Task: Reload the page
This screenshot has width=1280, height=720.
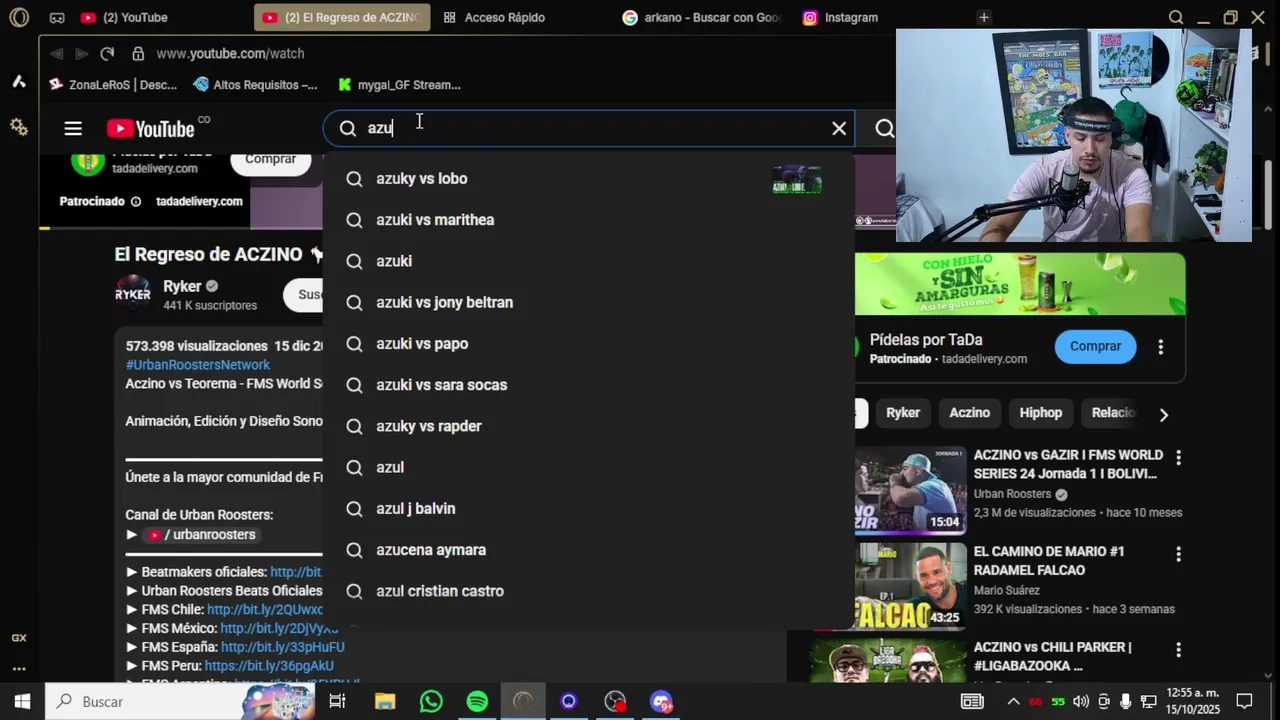Action: click(x=107, y=53)
